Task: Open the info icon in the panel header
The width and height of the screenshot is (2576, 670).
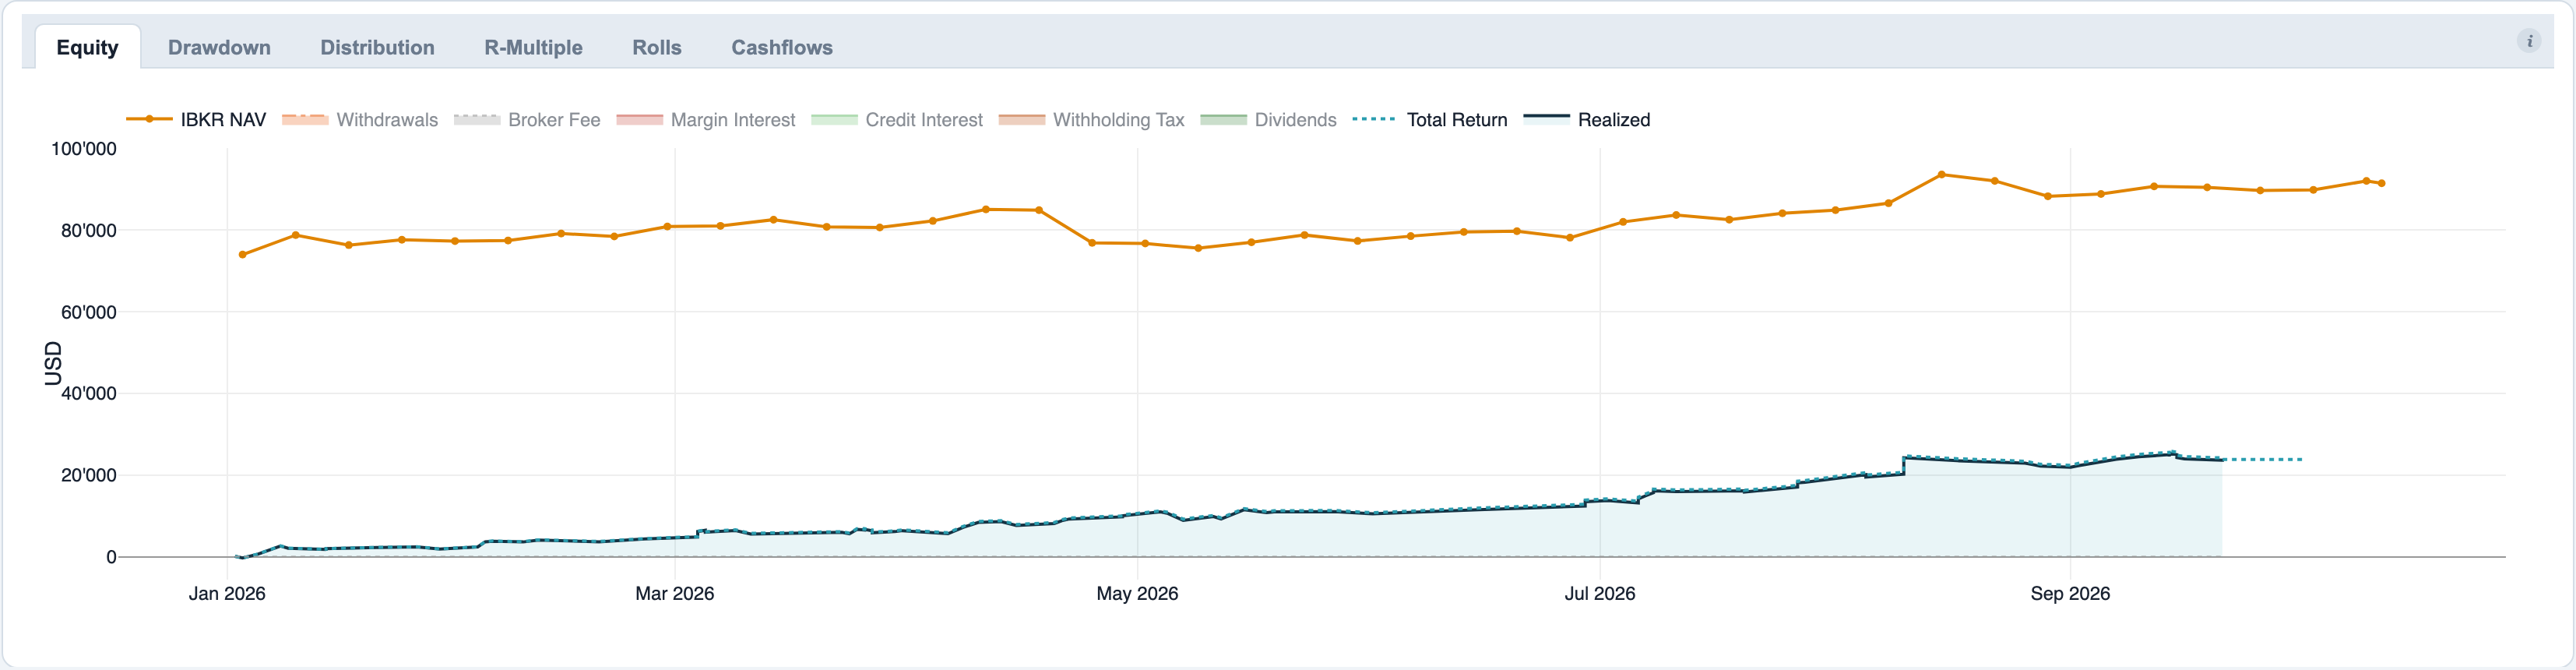Action: 2529,41
